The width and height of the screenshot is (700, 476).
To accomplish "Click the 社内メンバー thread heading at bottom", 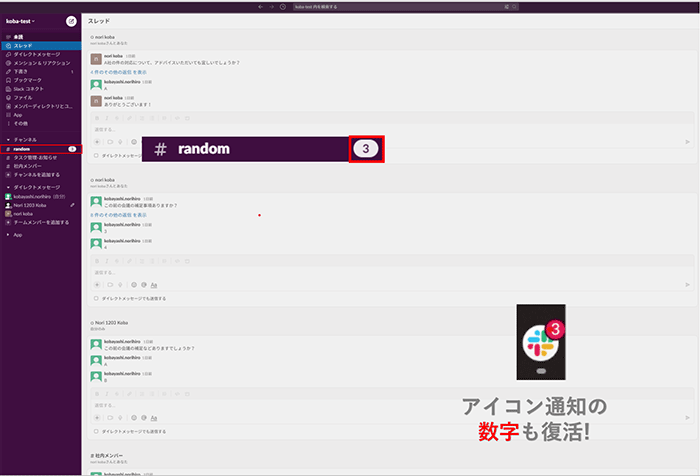I will click(107, 455).
